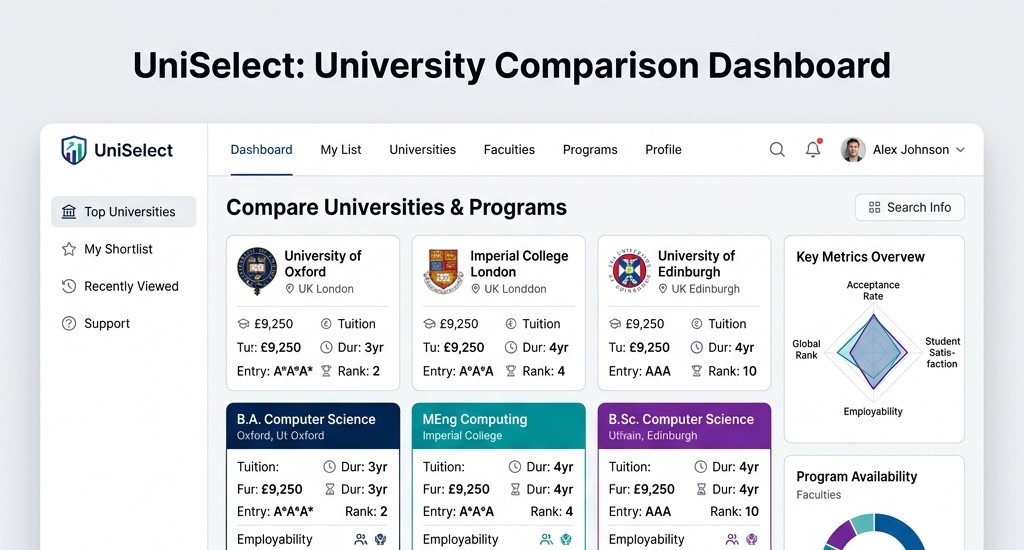Click the Support question mark icon
1024x550 pixels.
[x=69, y=323]
